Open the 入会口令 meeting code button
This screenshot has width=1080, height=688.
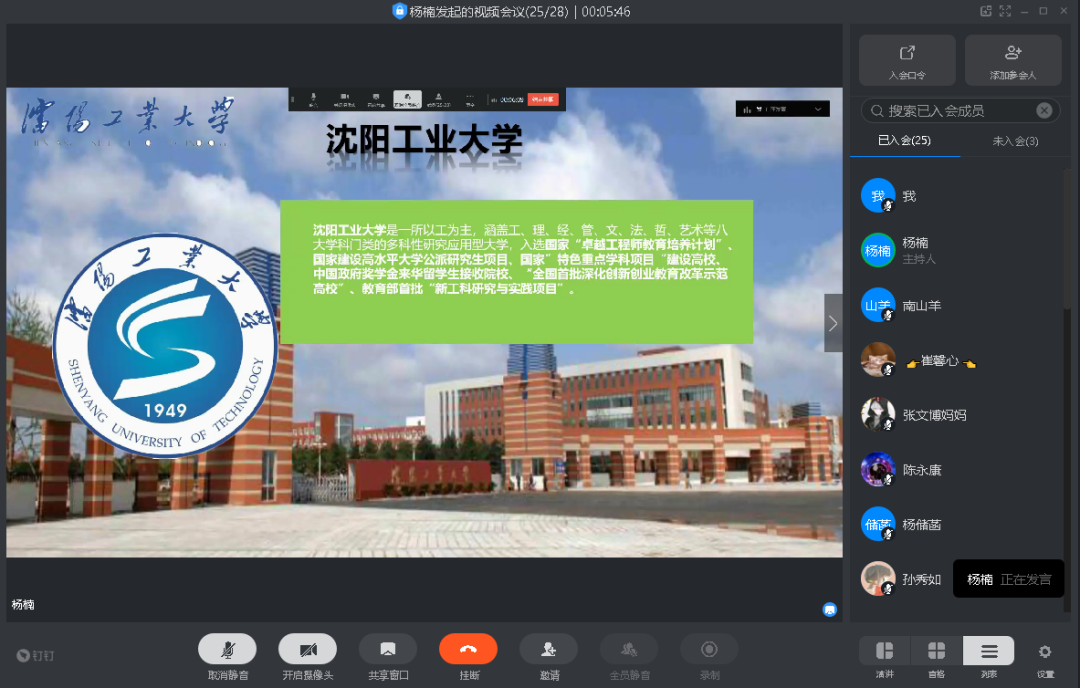coord(907,61)
